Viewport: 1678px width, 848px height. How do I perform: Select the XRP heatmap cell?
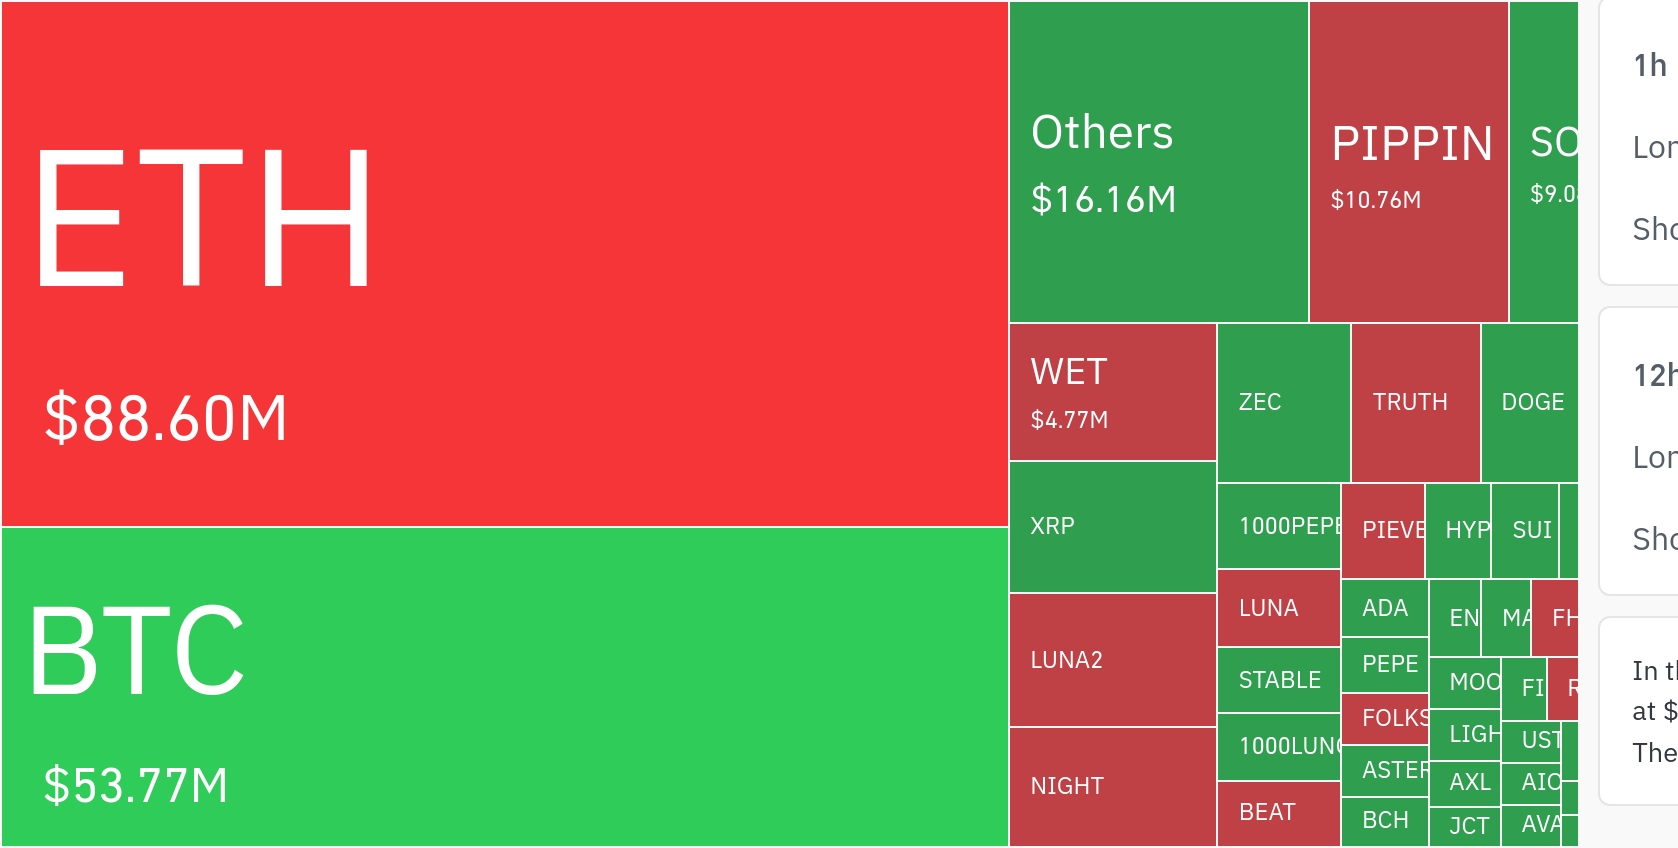[1112, 527]
